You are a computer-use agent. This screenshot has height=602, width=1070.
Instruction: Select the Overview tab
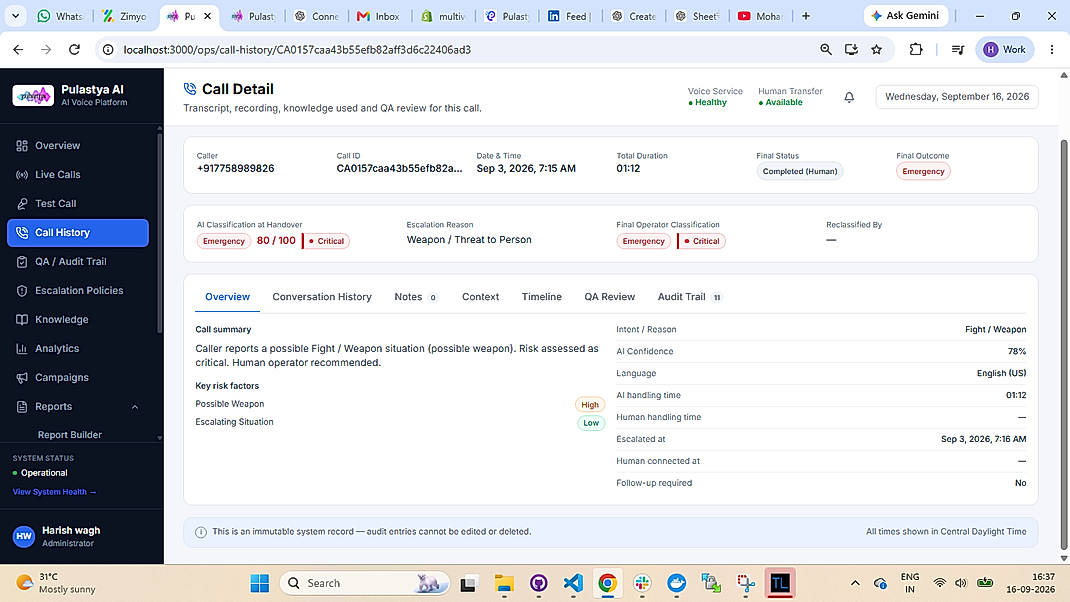click(227, 297)
